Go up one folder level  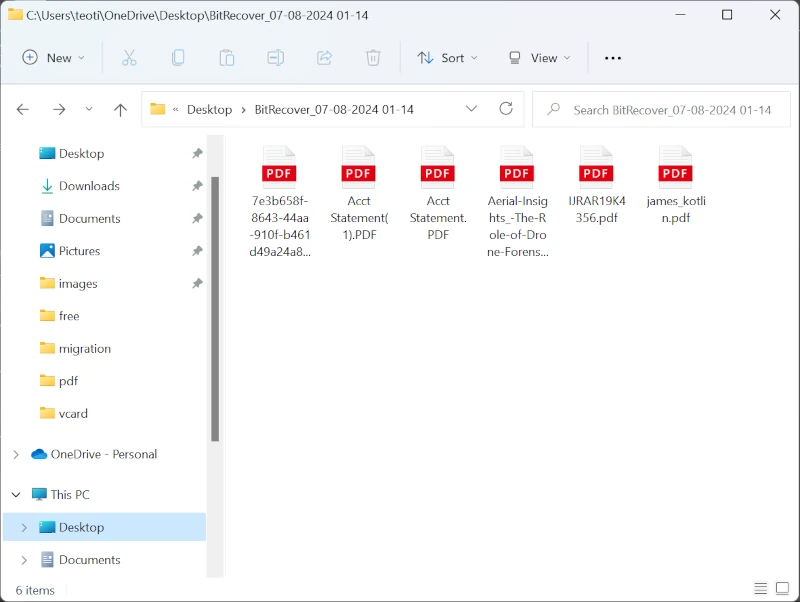coord(120,110)
